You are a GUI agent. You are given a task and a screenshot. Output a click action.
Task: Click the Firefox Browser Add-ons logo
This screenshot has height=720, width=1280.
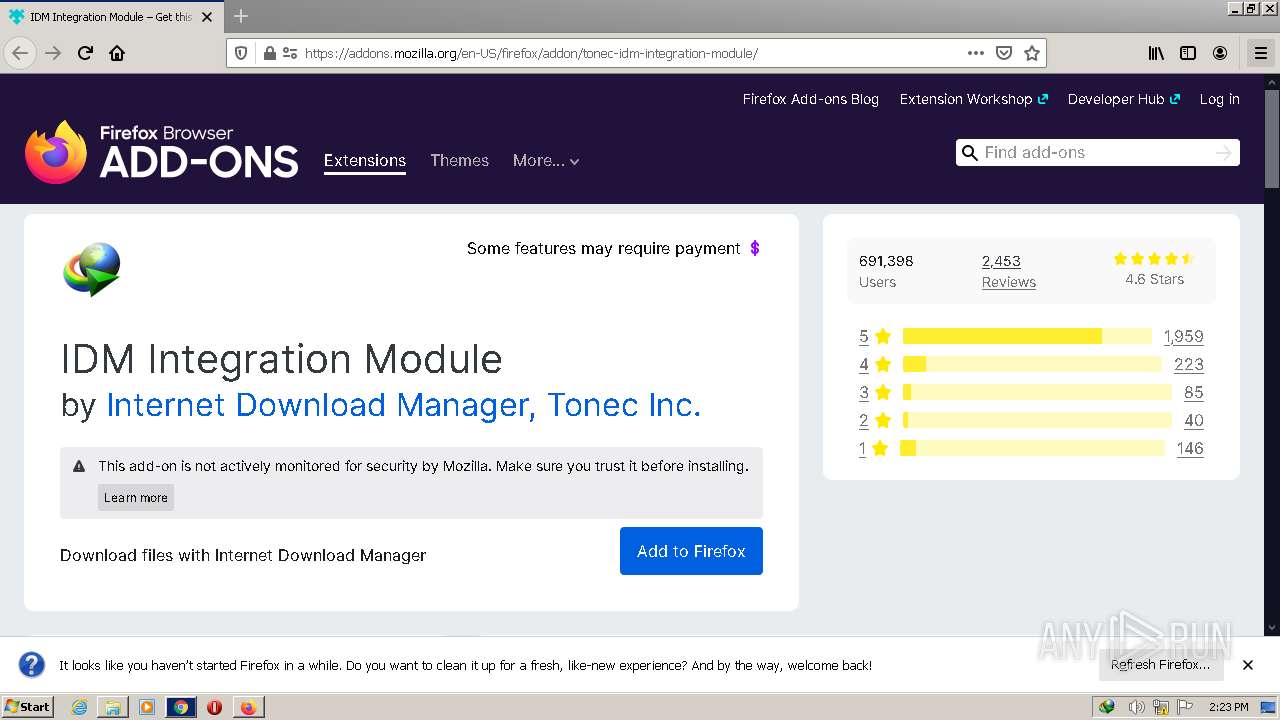[x=161, y=152]
